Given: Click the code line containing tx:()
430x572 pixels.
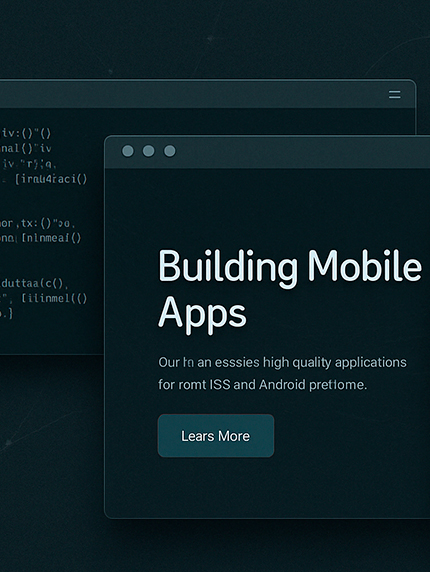Looking at the screenshot, I should pos(37,223).
